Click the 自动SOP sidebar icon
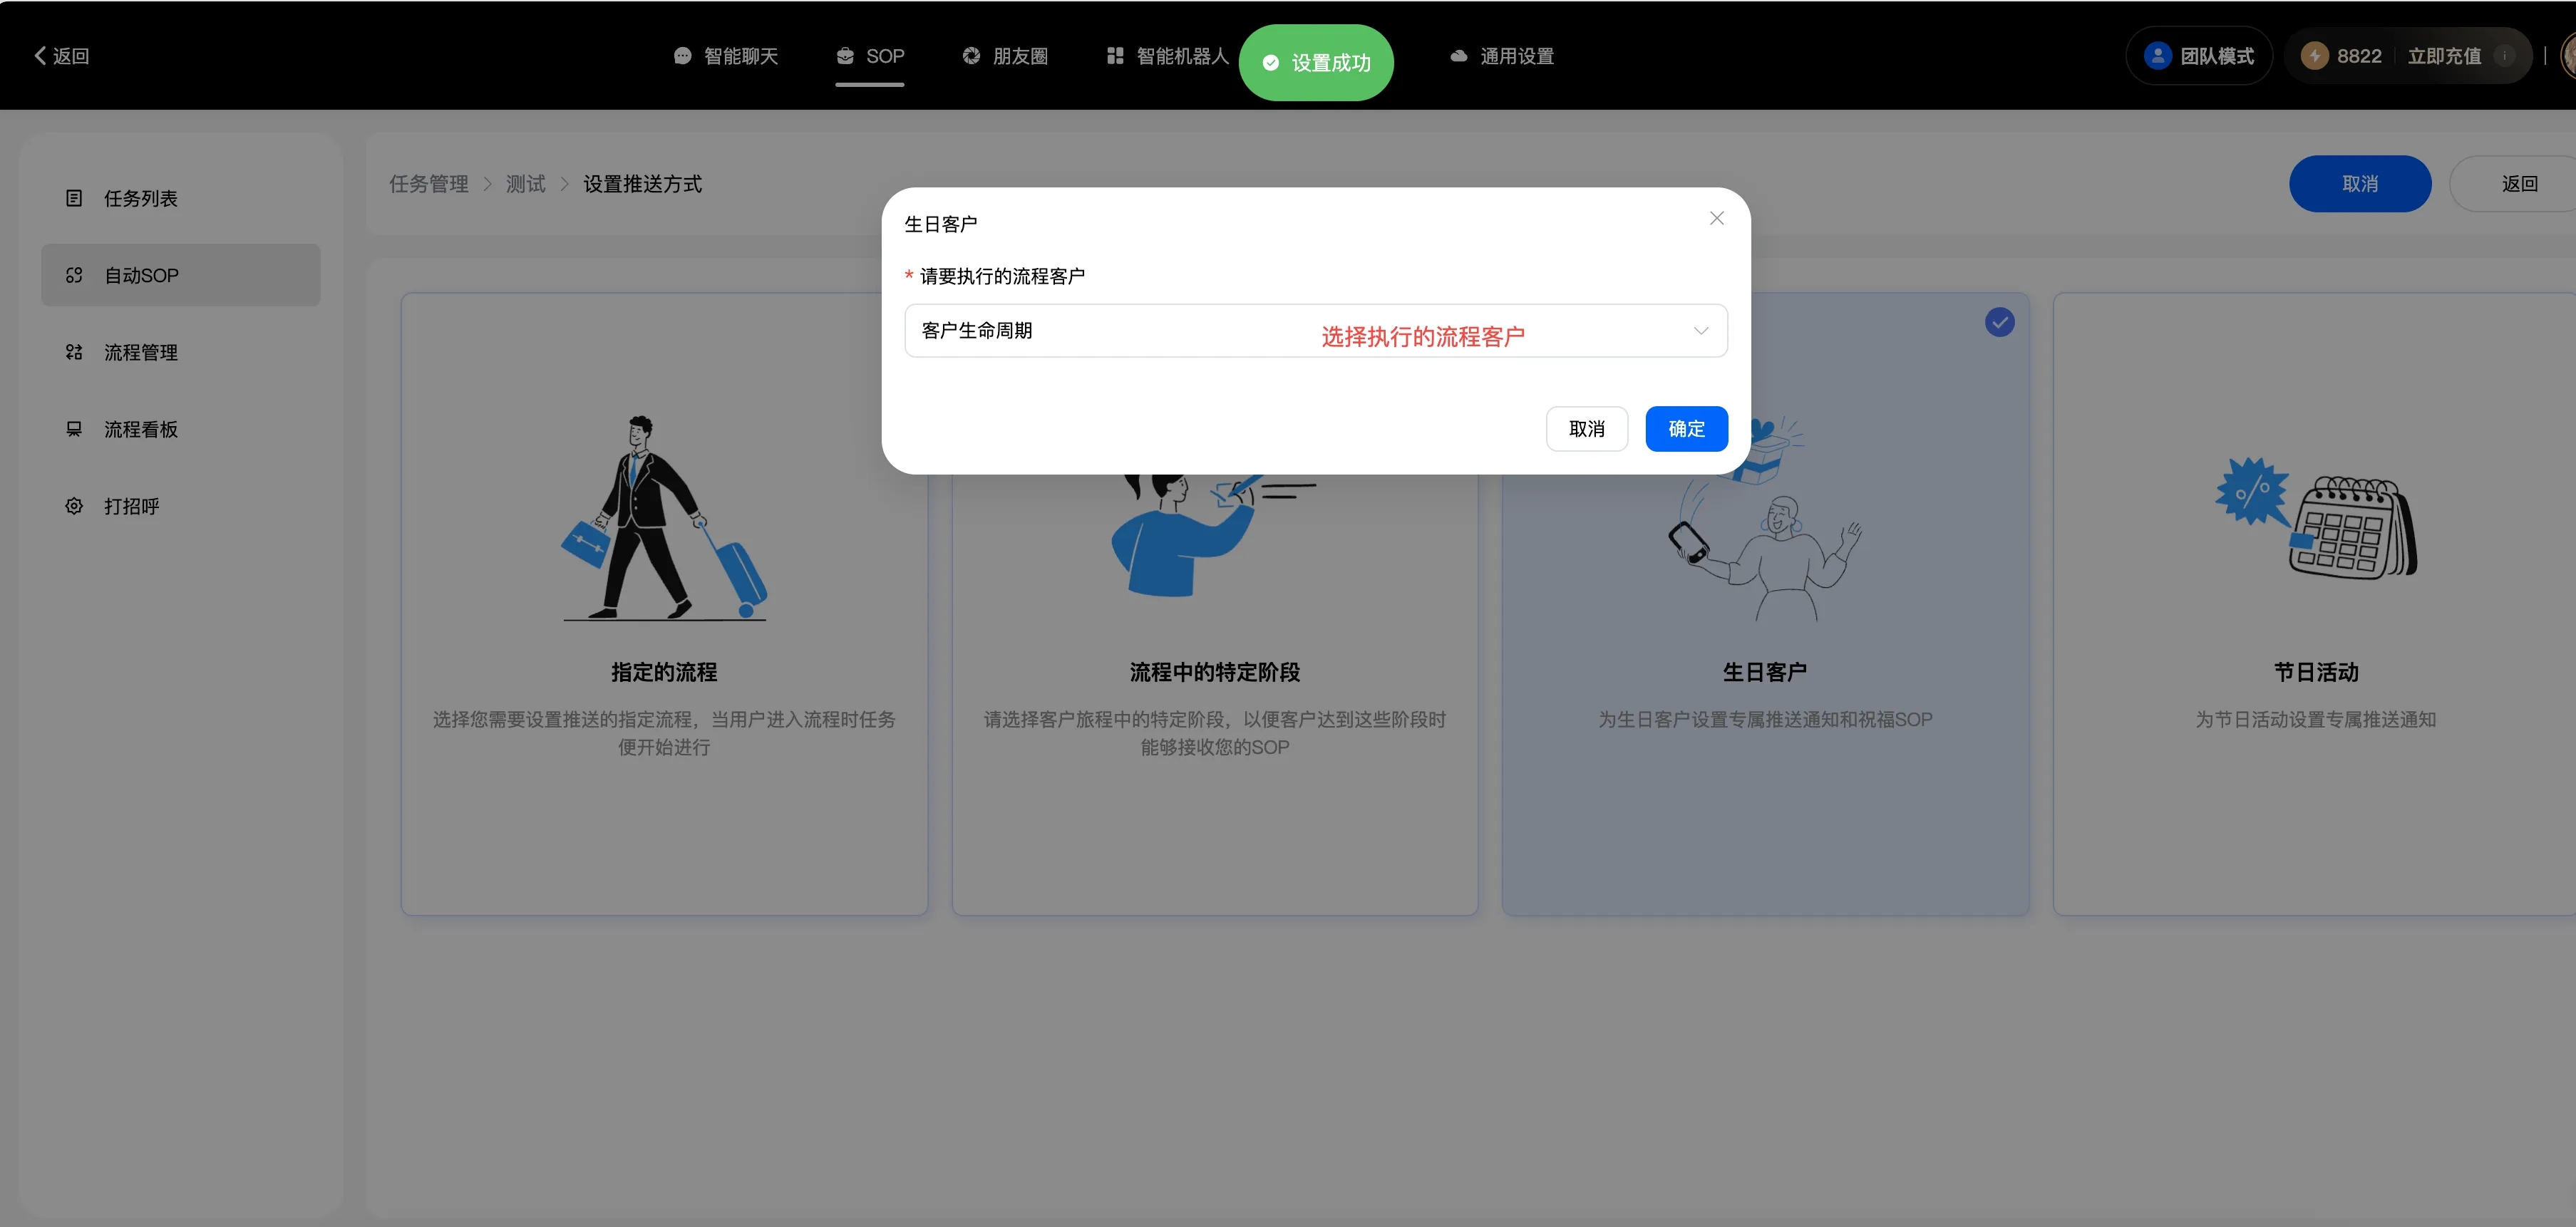The height and width of the screenshot is (1227, 2576). coord(74,275)
